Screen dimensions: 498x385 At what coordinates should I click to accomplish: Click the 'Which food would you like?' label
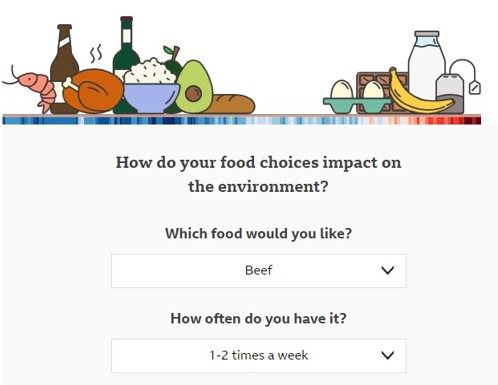click(259, 234)
